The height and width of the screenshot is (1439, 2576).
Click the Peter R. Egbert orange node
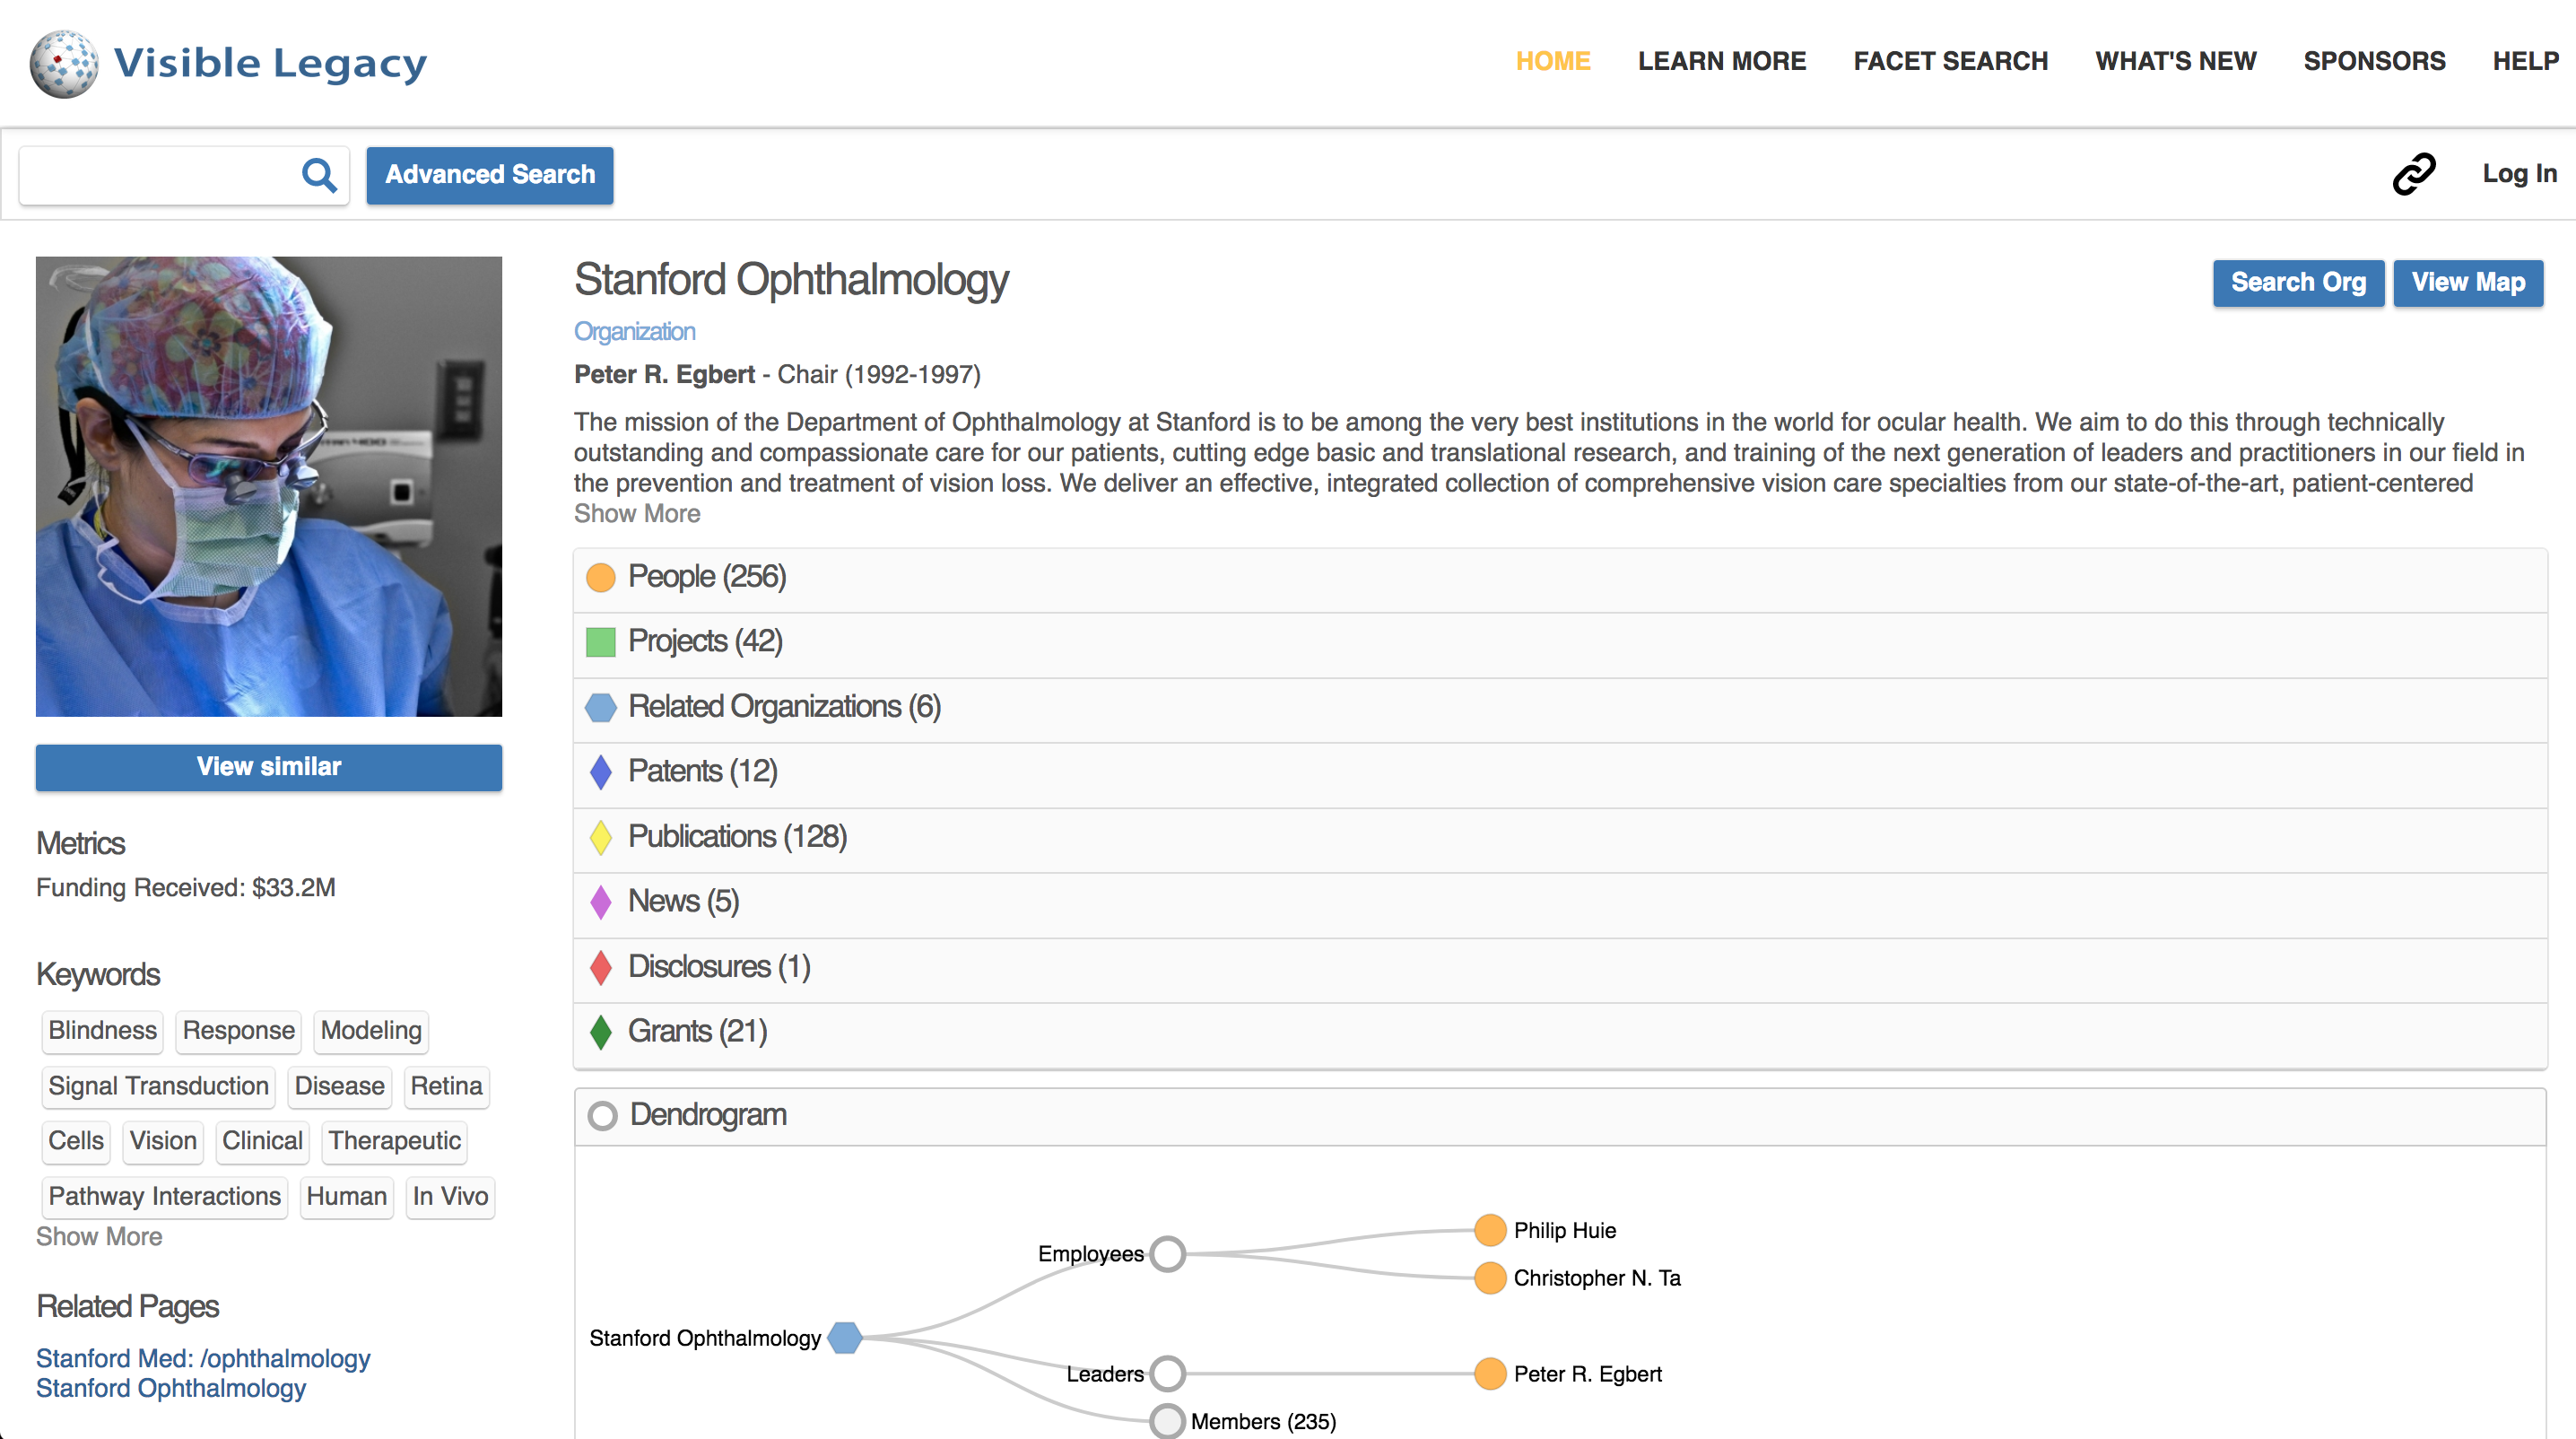click(x=1490, y=1374)
